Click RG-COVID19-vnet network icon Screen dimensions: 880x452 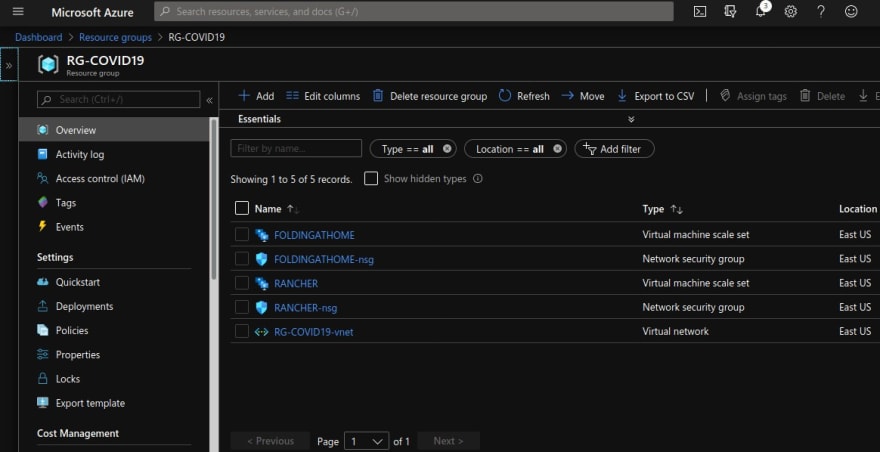click(262, 332)
